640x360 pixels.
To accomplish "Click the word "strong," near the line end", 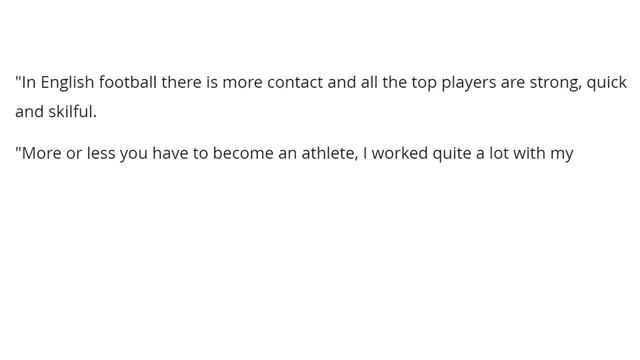I will (x=556, y=83).
